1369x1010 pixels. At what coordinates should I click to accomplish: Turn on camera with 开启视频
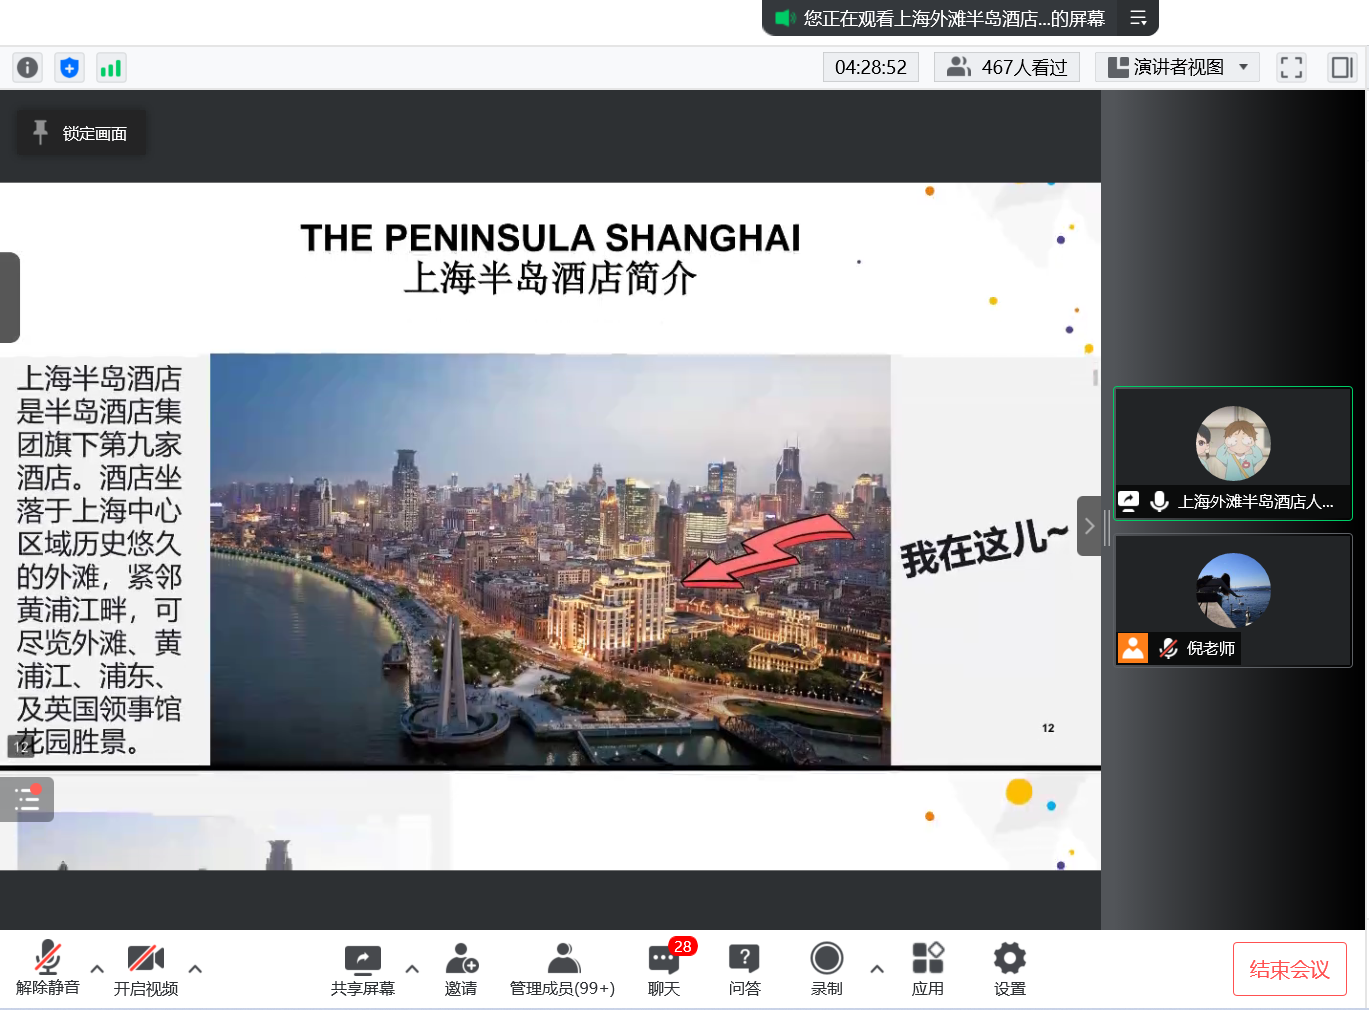click(146, 968)
